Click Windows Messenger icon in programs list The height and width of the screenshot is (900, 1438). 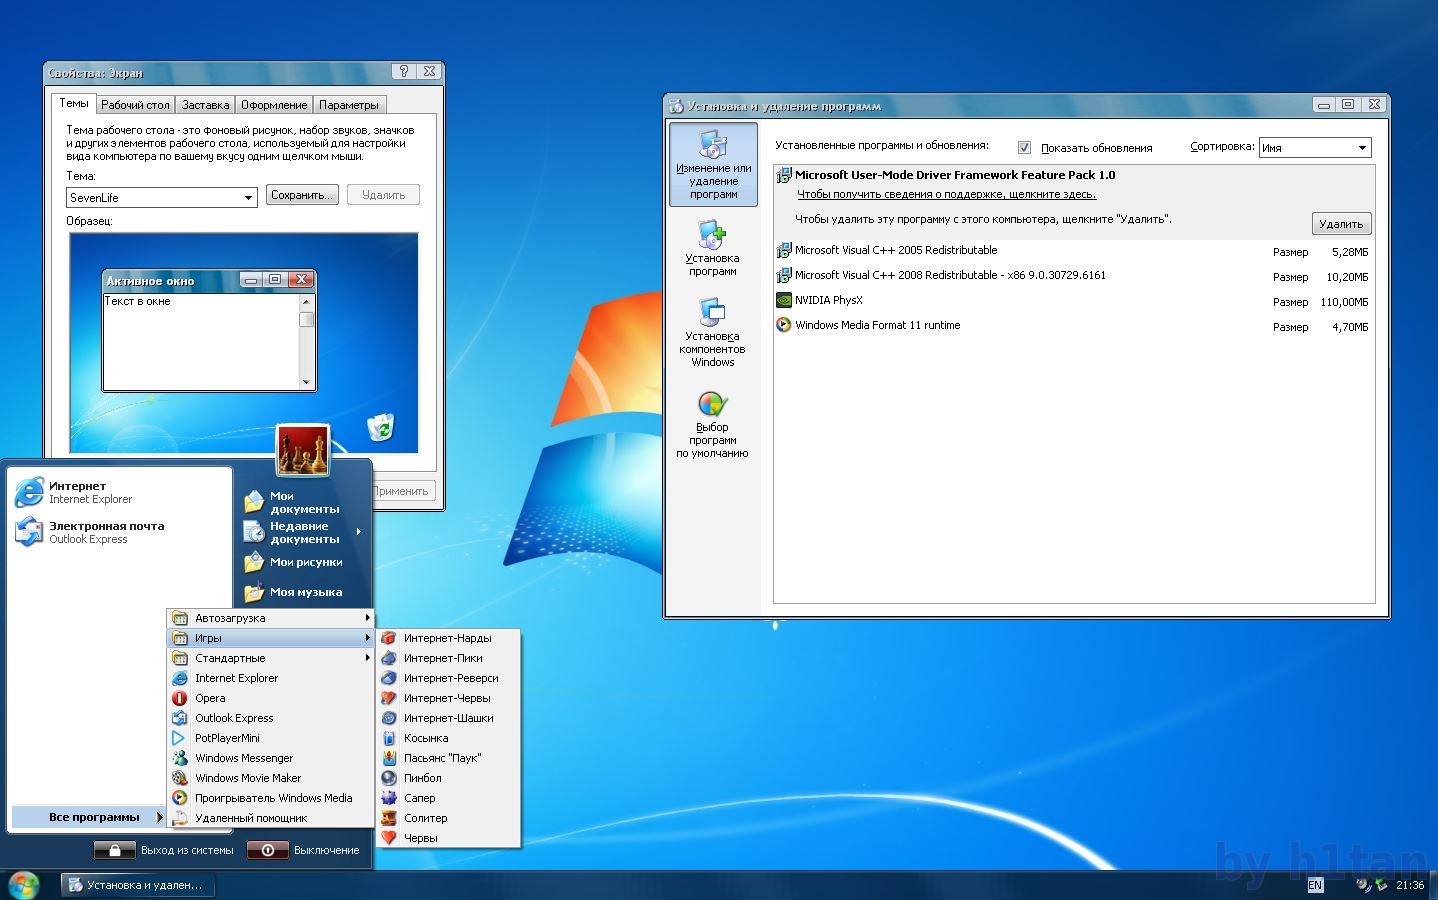click(180, 758)
